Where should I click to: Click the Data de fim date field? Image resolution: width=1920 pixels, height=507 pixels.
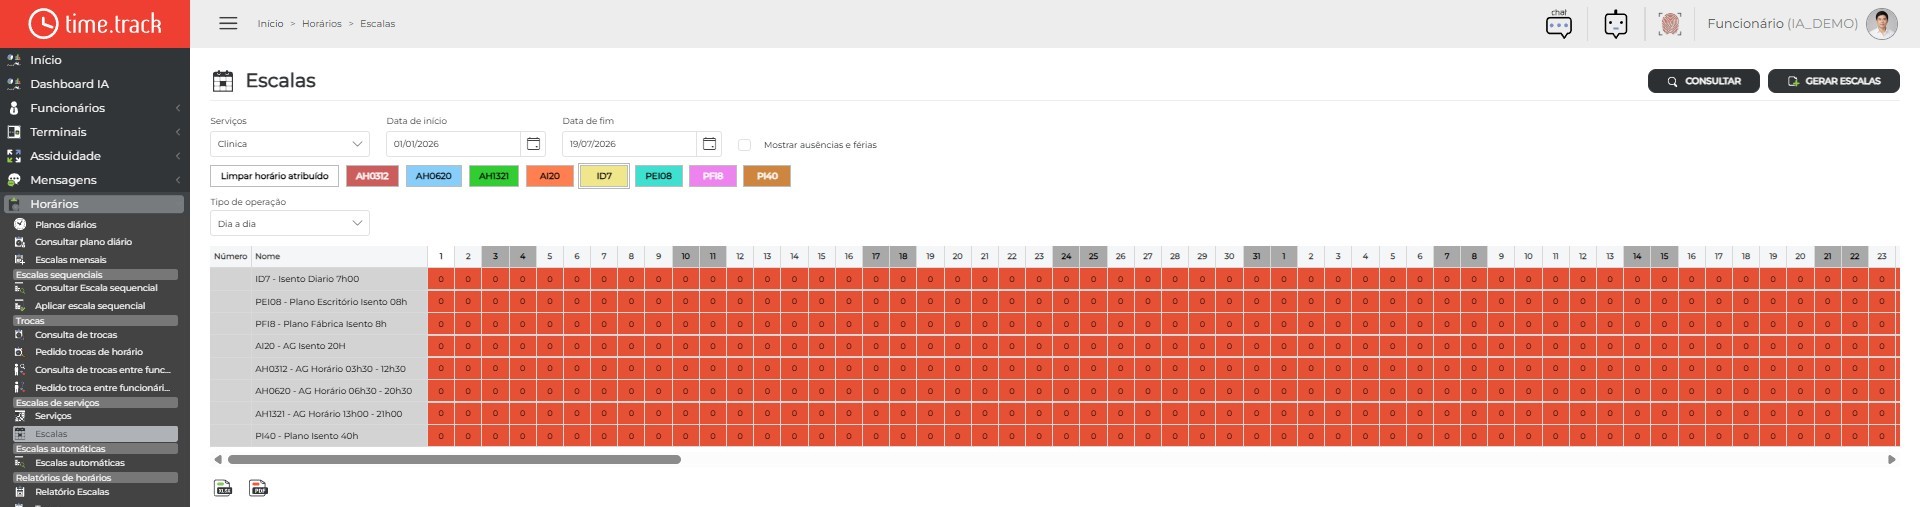[629, 144]
